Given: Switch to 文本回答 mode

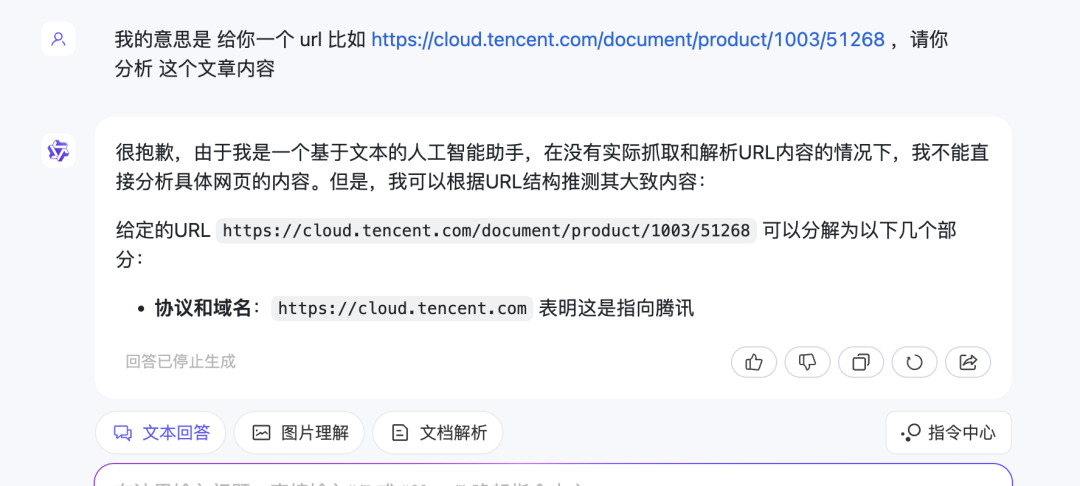Looking at the screenshot, I should pos(161,433).
